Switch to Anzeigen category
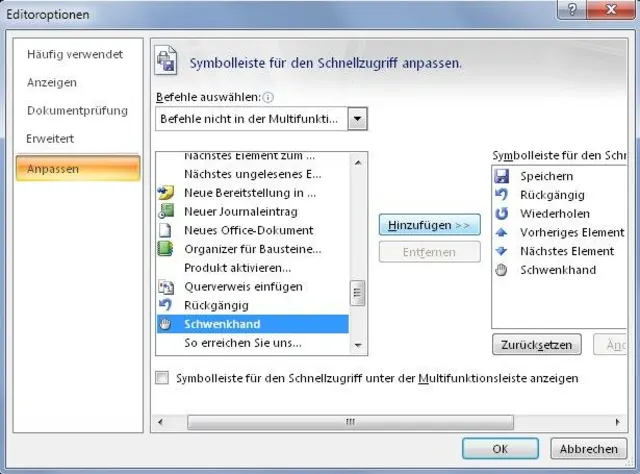 (52, 82)
